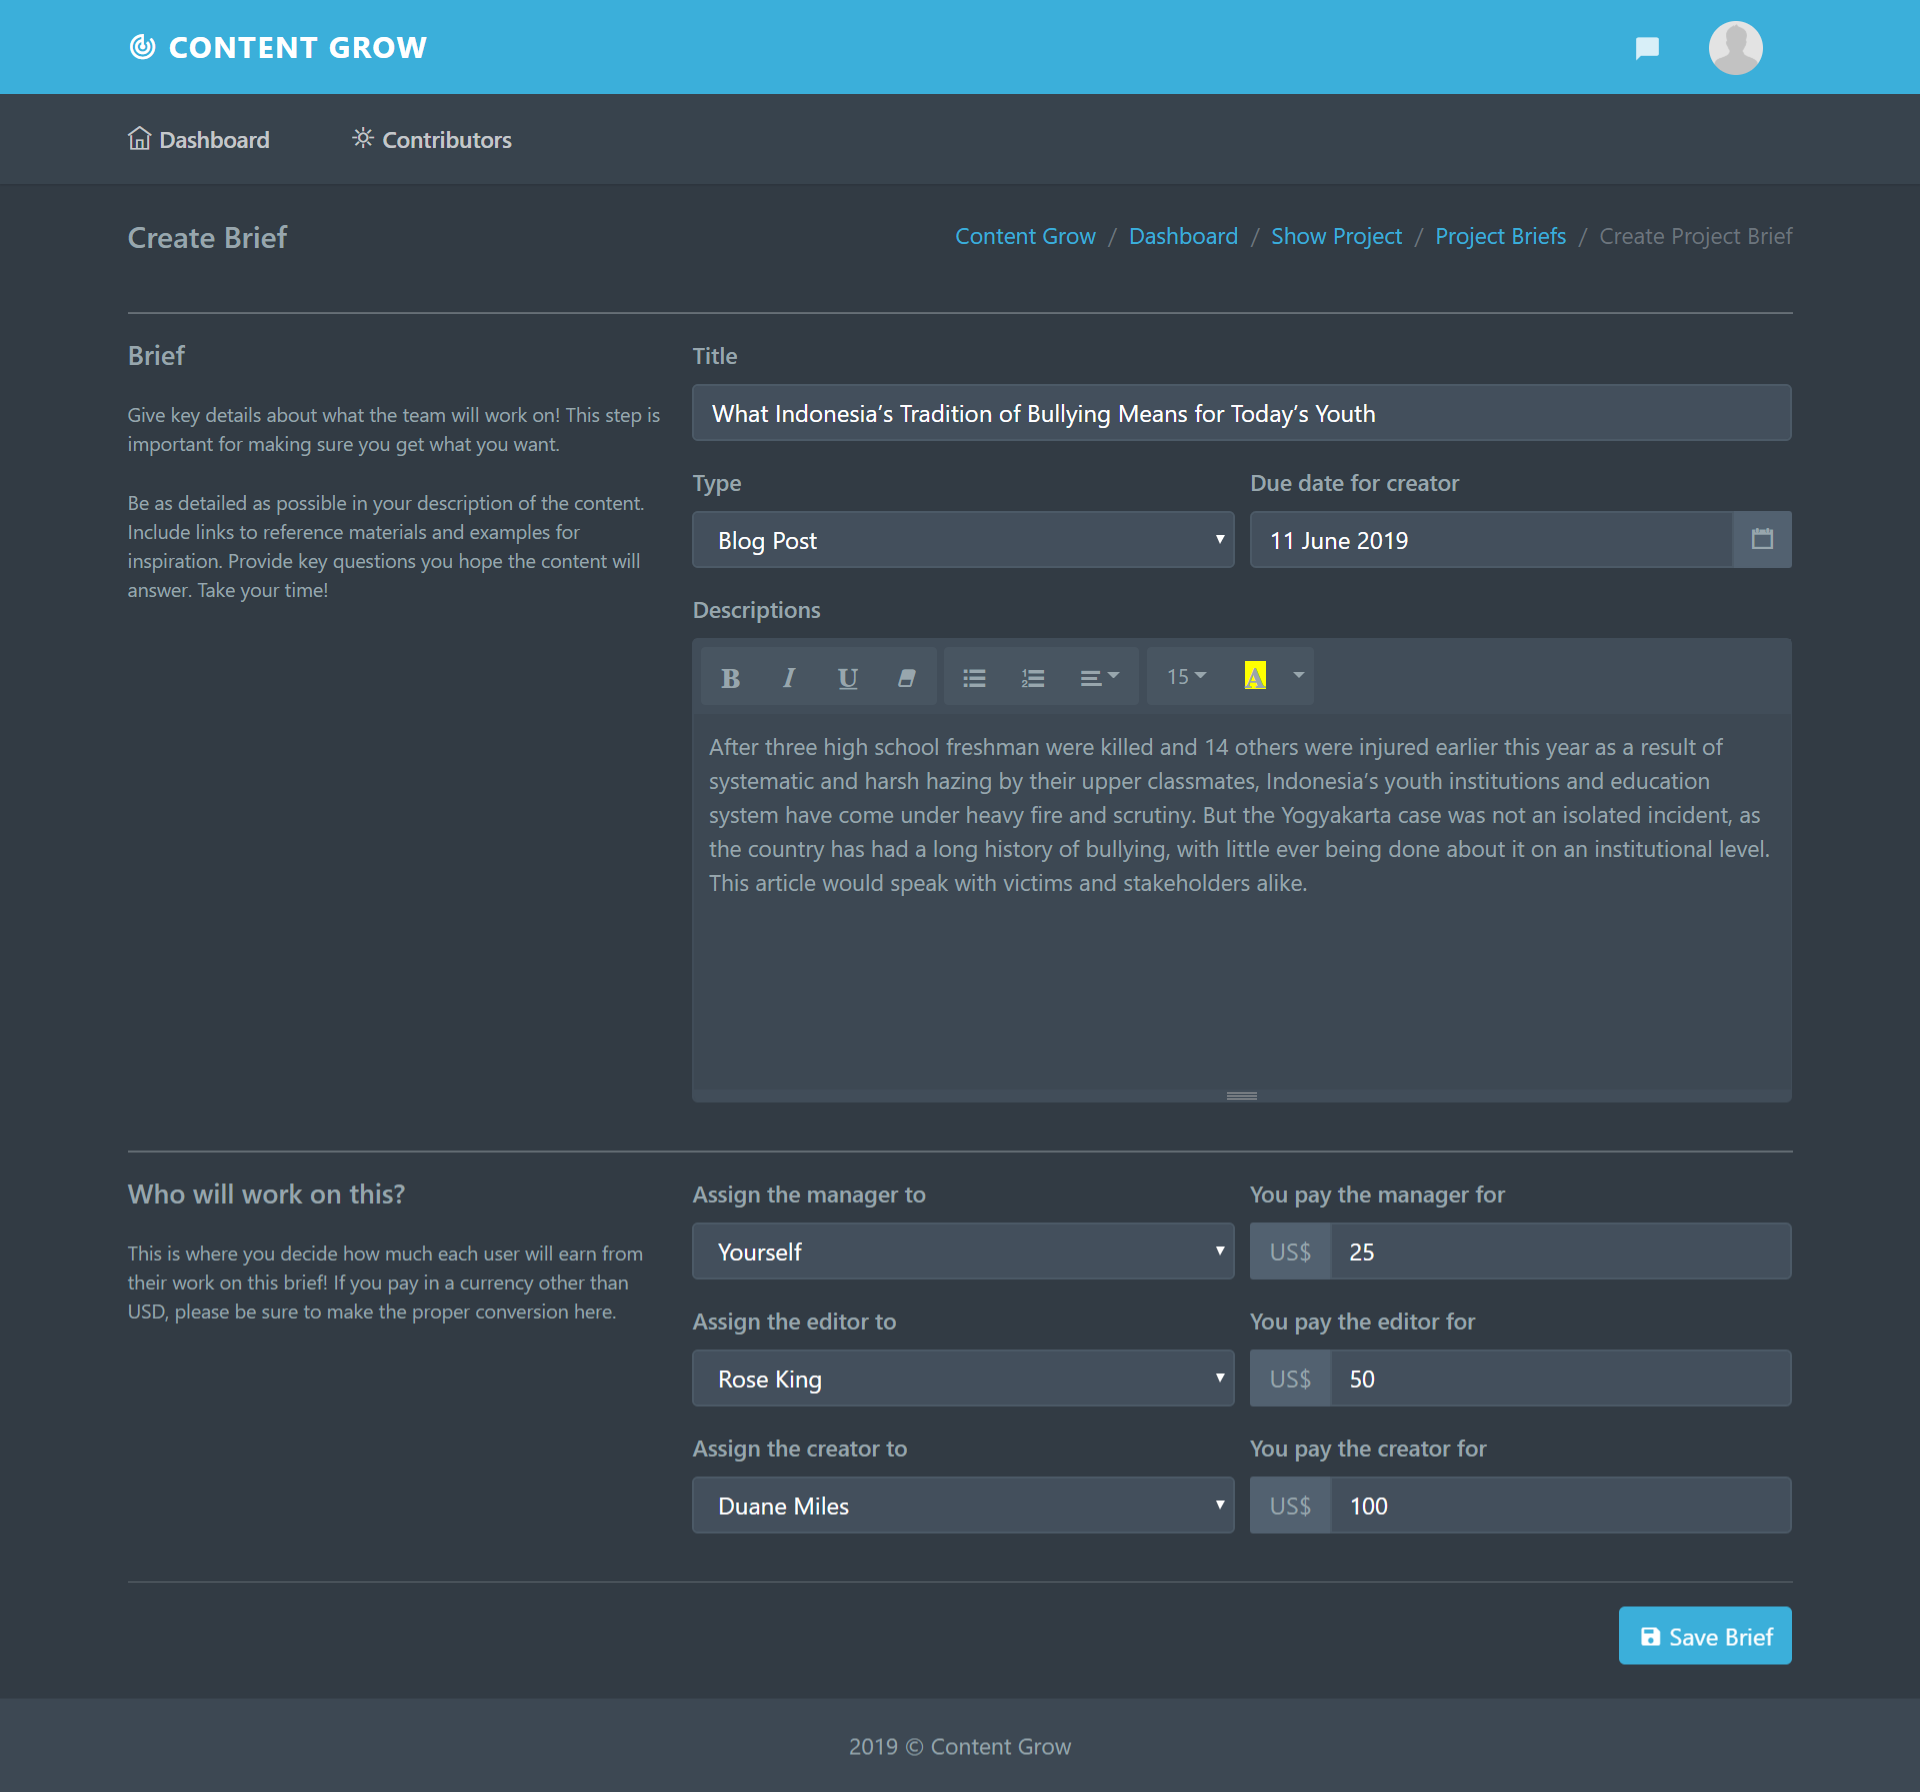Screen dimensions: 1920x1792
Task: Apply underline formatting in editor
Action: point(847,678)
